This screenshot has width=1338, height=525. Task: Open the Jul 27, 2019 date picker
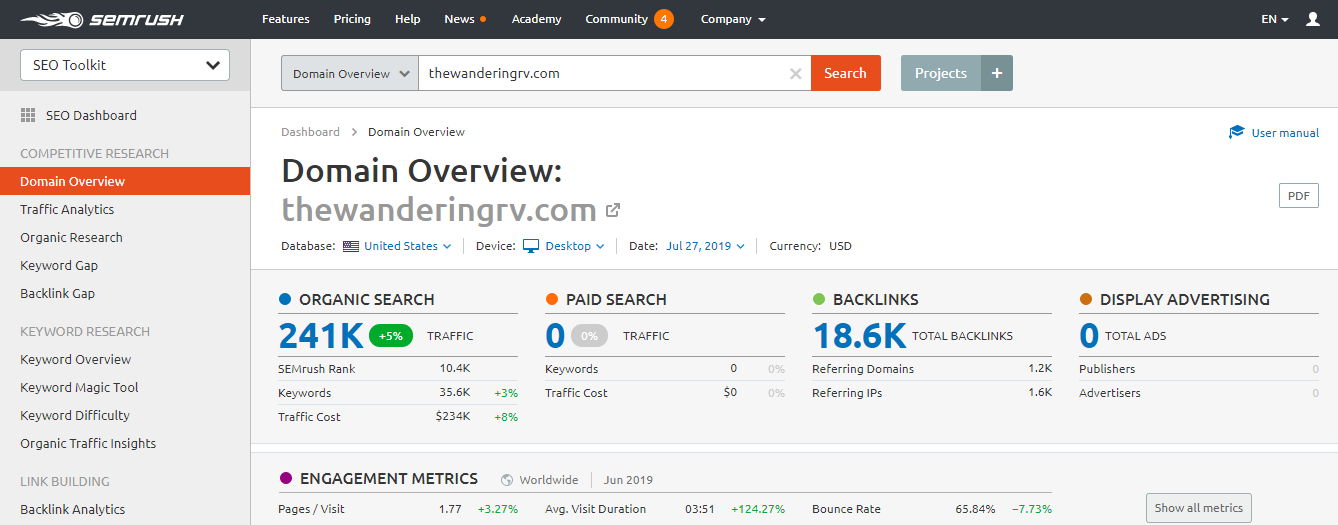pyautogui.click(x=705, y=246)
